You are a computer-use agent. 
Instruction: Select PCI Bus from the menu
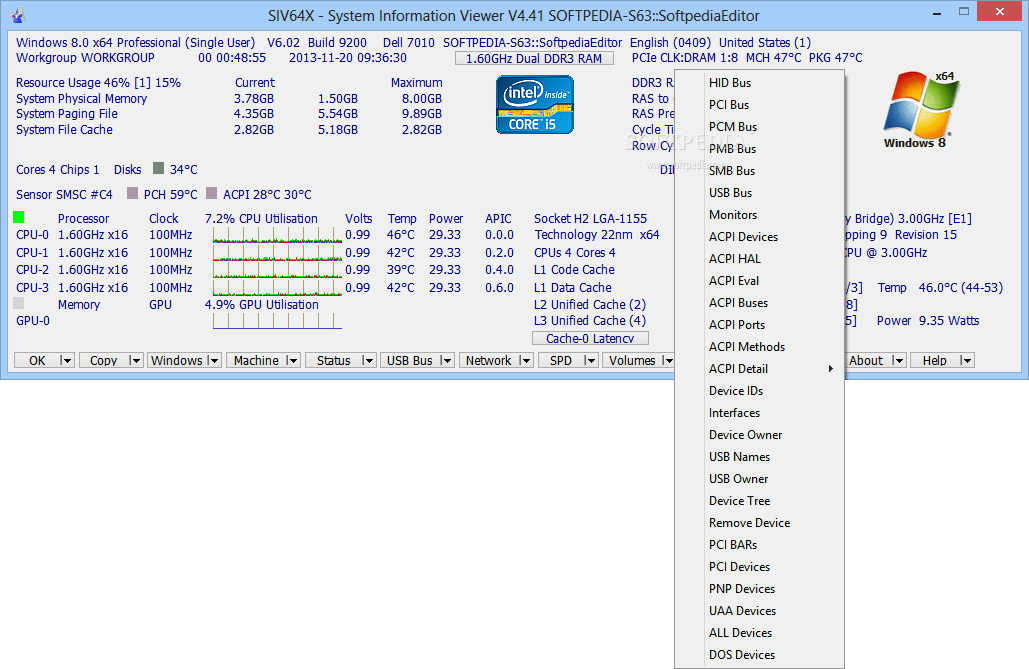pyautogui.click(x=759, y=104)
